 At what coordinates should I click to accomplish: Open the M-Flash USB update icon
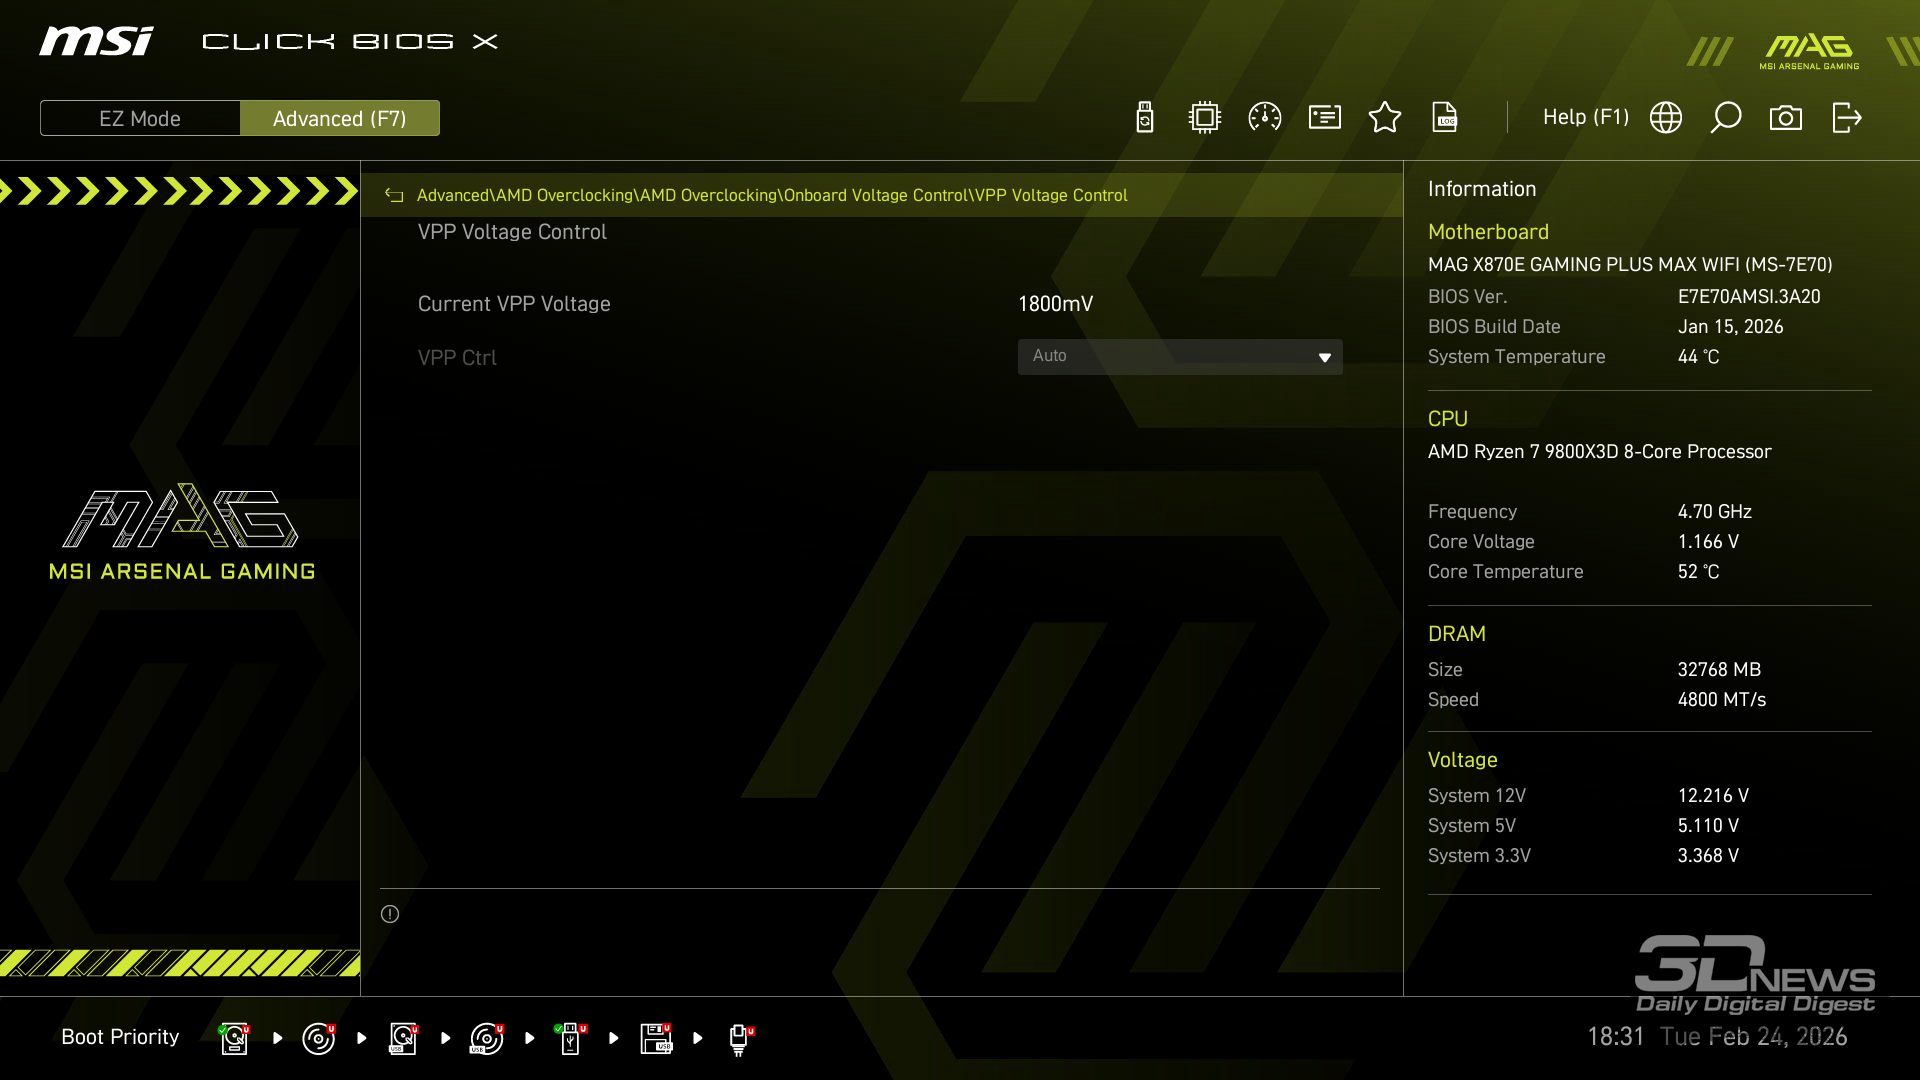[x=1145, y=118]
